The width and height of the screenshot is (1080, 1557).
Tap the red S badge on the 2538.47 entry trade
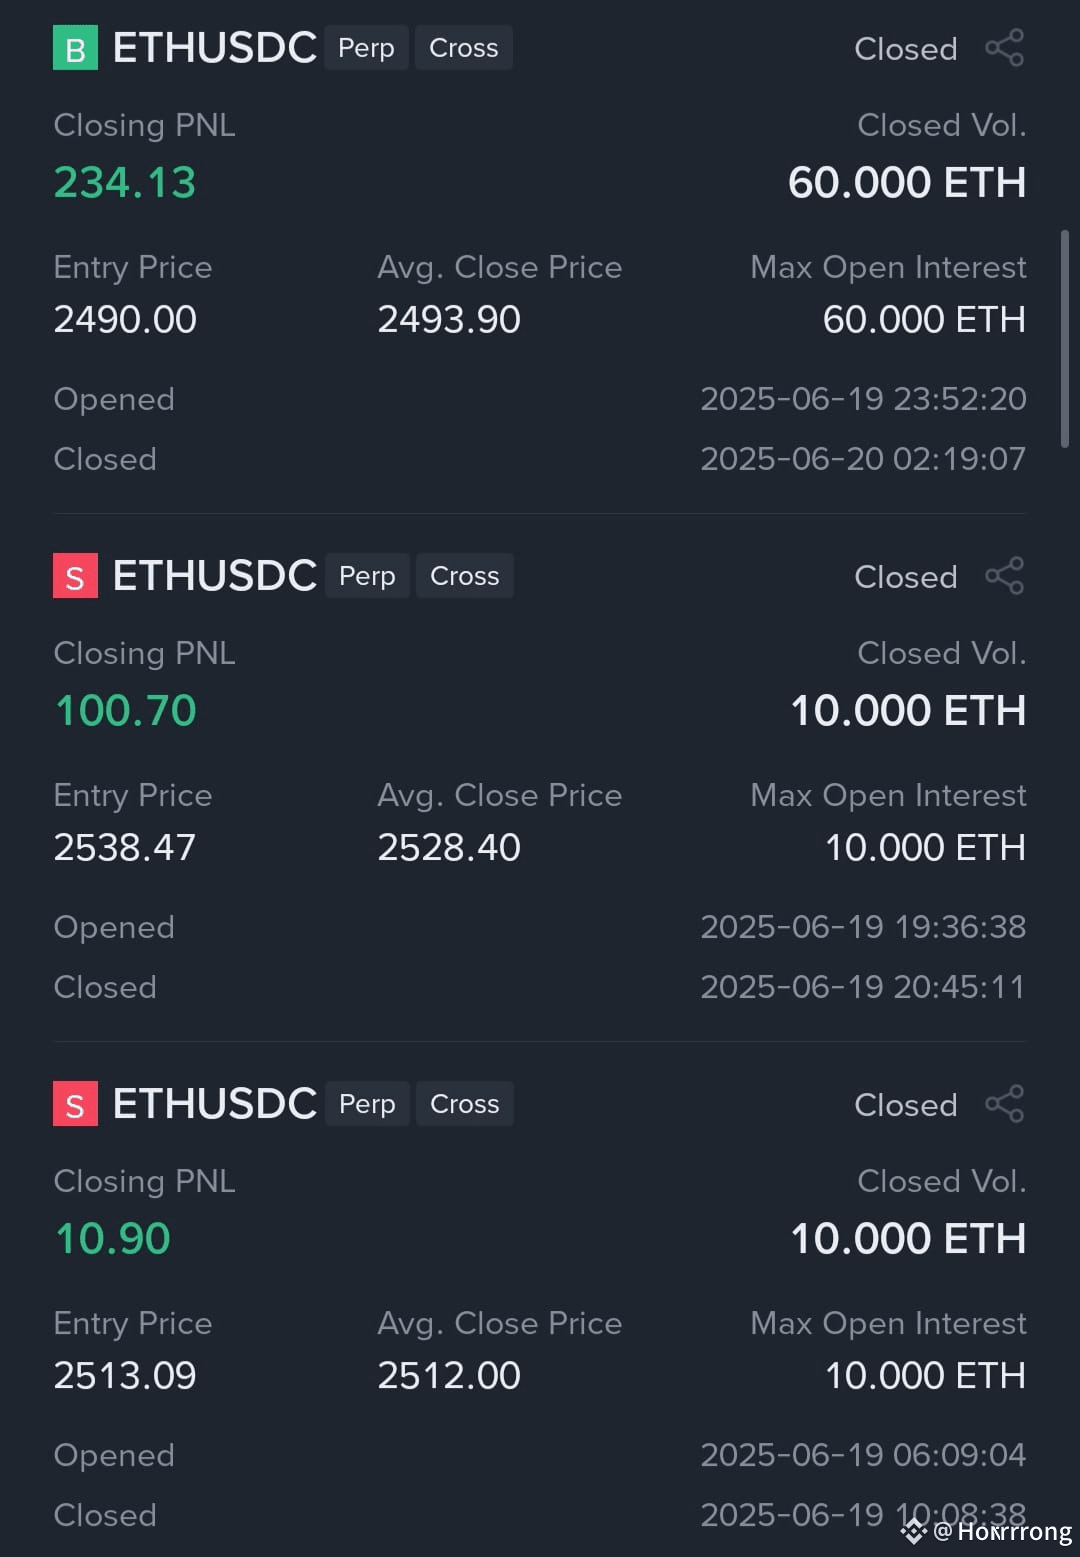[75, 576]
